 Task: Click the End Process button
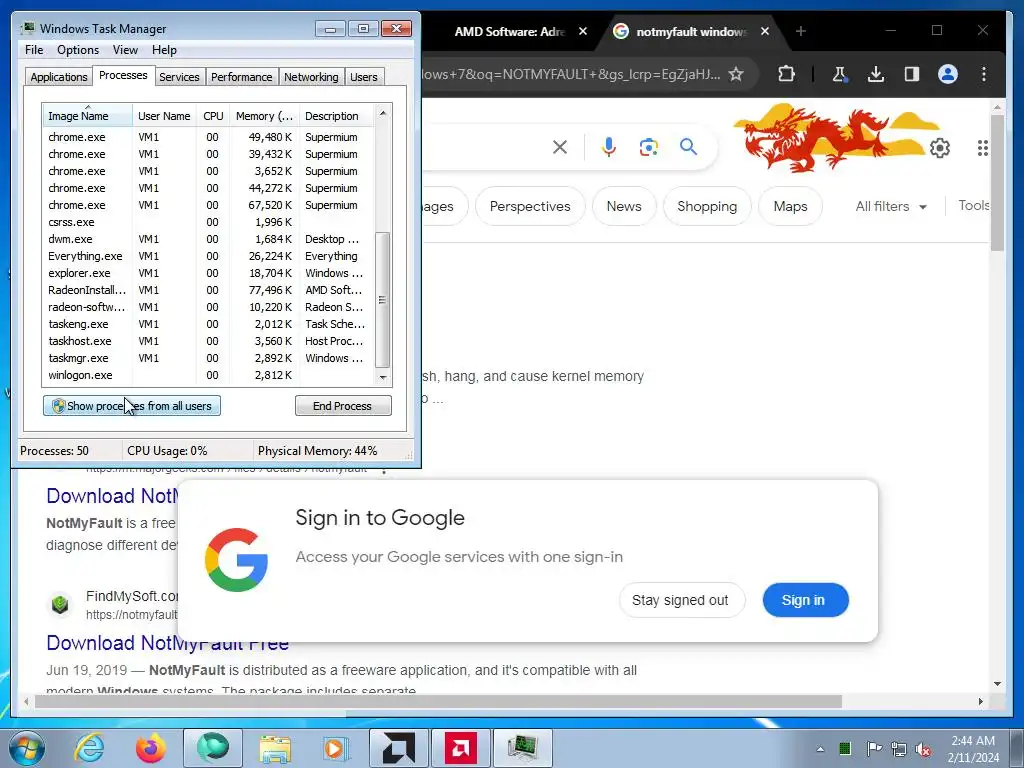[343, 406]
